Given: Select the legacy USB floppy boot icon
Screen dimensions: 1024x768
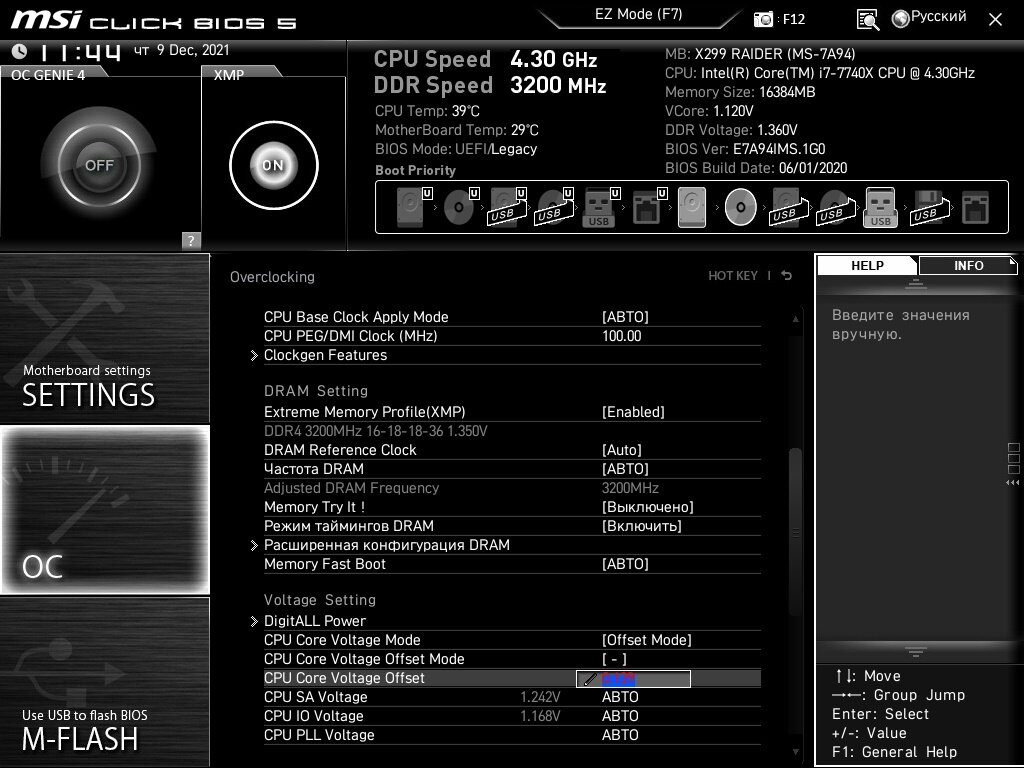Looking at the screenshot, I should [x=930, y=207].
